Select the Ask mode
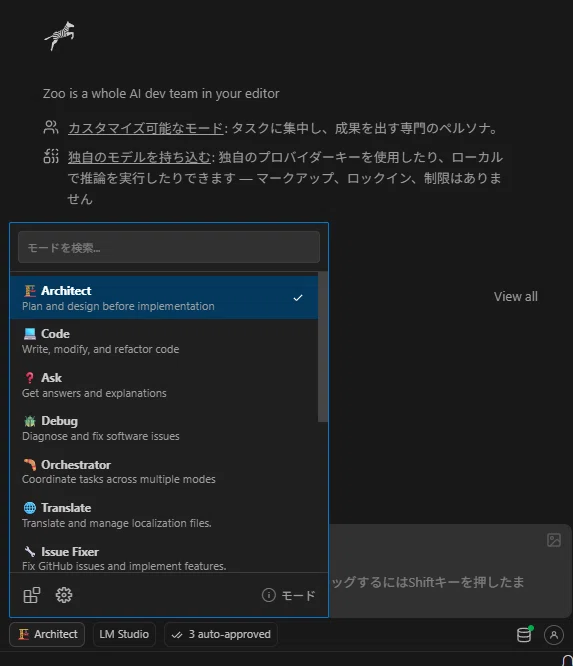This screenshot has height=666, width=573. (x=164, y=385)
